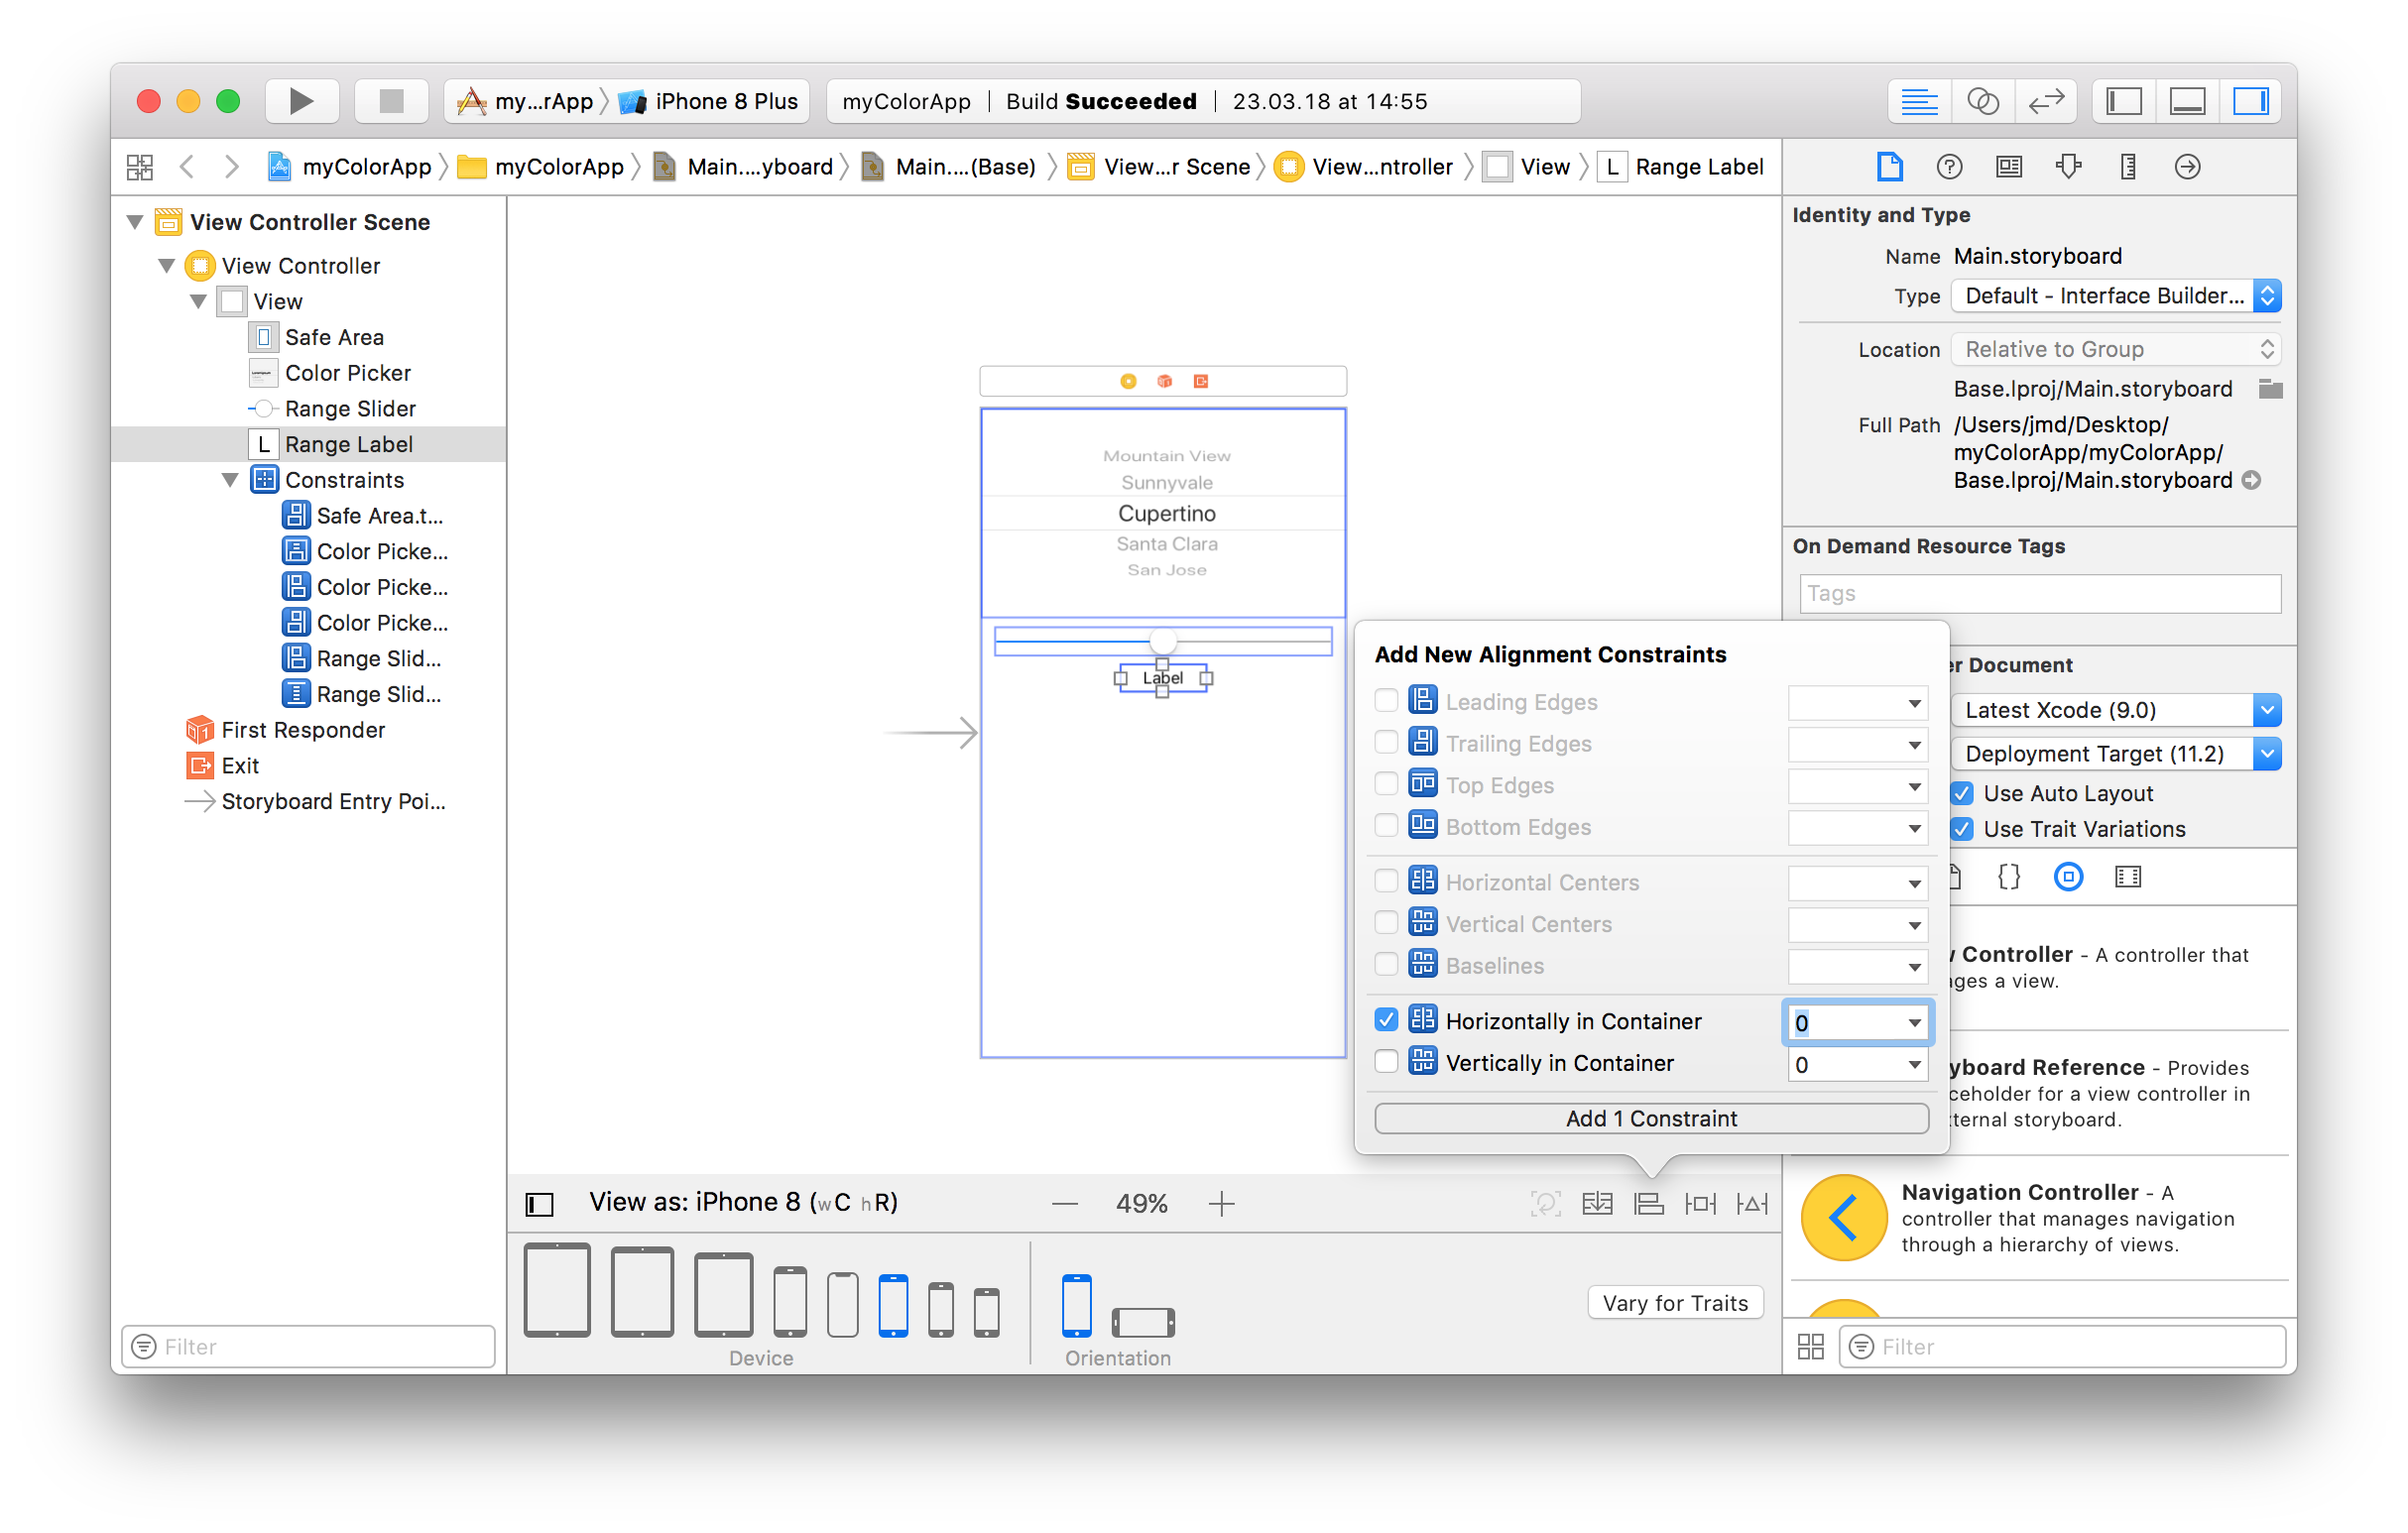Click the Stop button in toolbar
The image size is (2408, 1533).
[391, 101]
